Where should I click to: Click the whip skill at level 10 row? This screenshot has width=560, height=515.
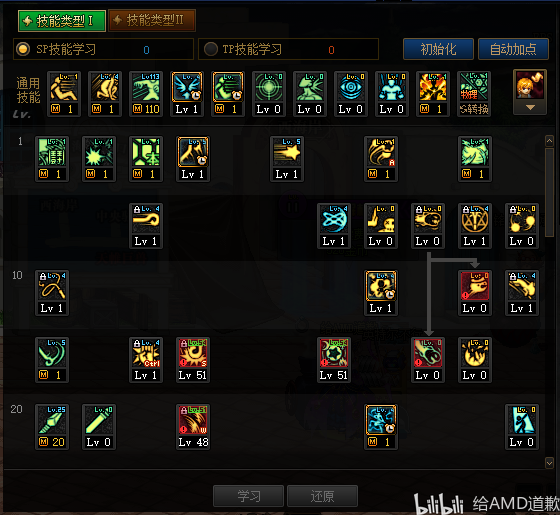[52, 286]
